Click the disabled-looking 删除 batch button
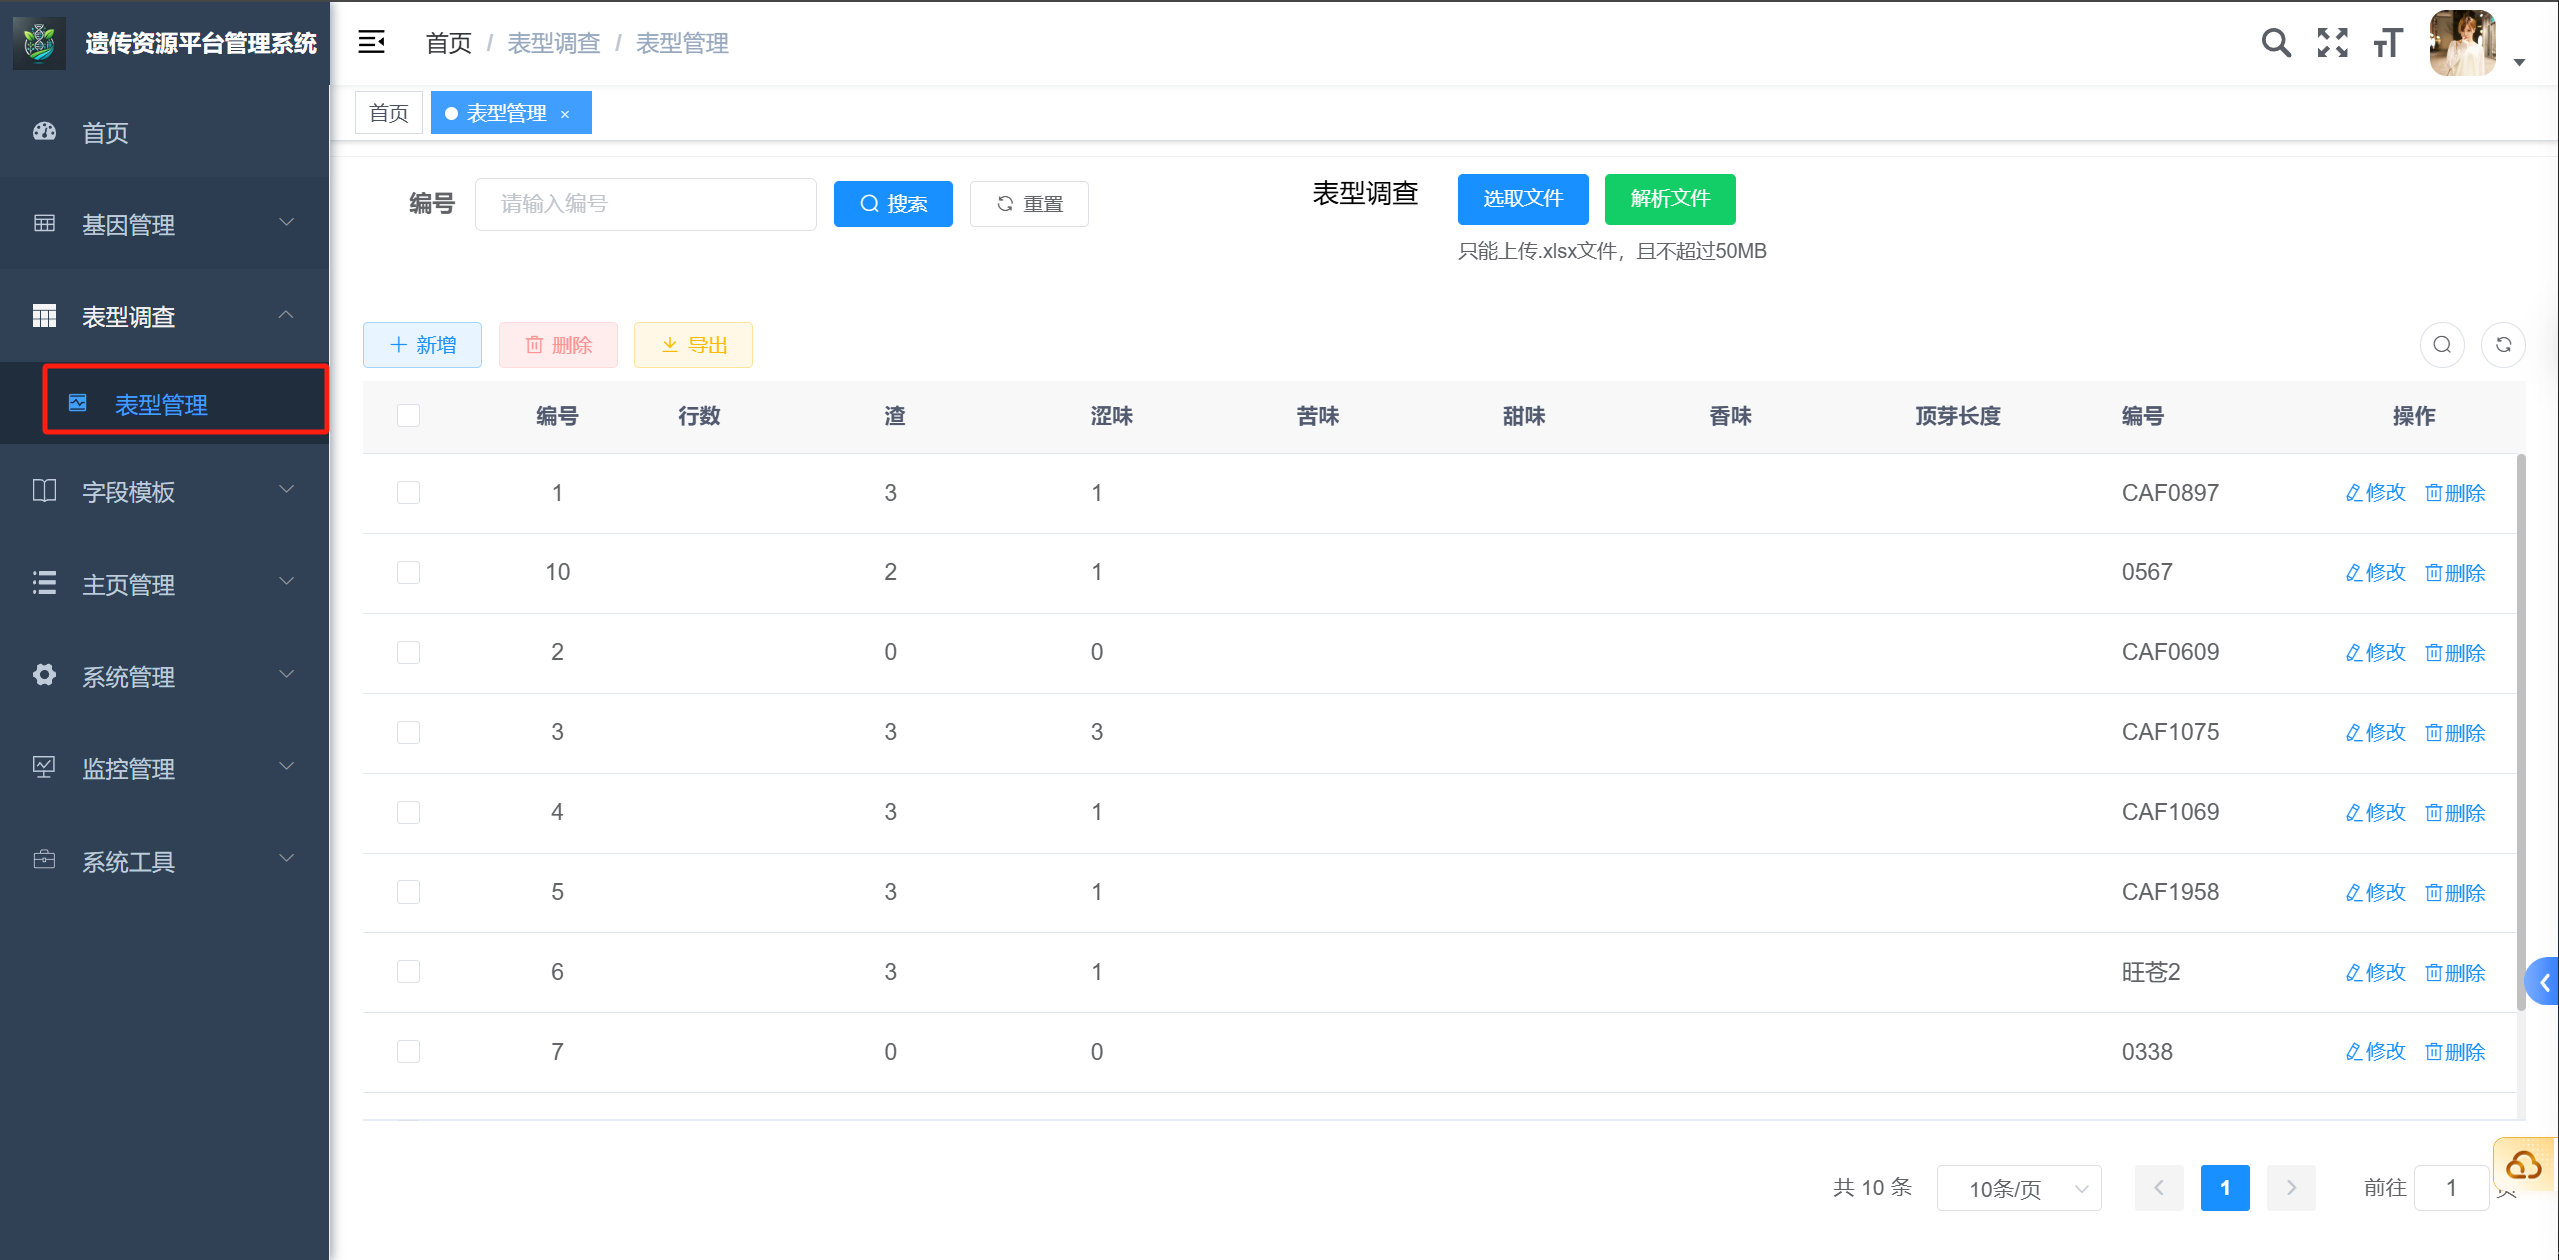This screenshot has height=1260, width=2559. (x=558, y=345)
